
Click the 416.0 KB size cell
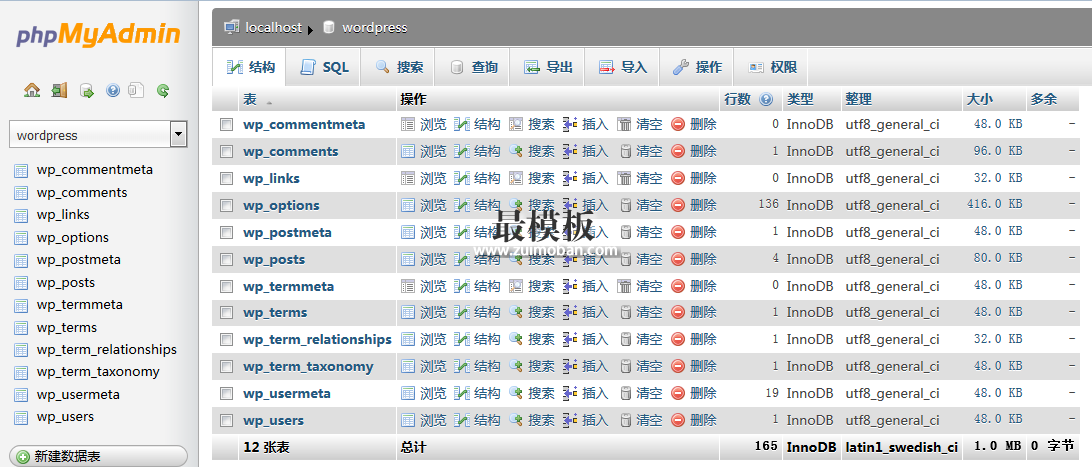point(994,205)
